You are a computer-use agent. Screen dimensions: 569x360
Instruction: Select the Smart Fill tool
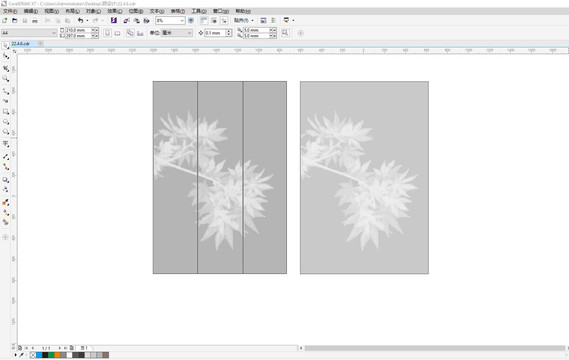point(5,222)
